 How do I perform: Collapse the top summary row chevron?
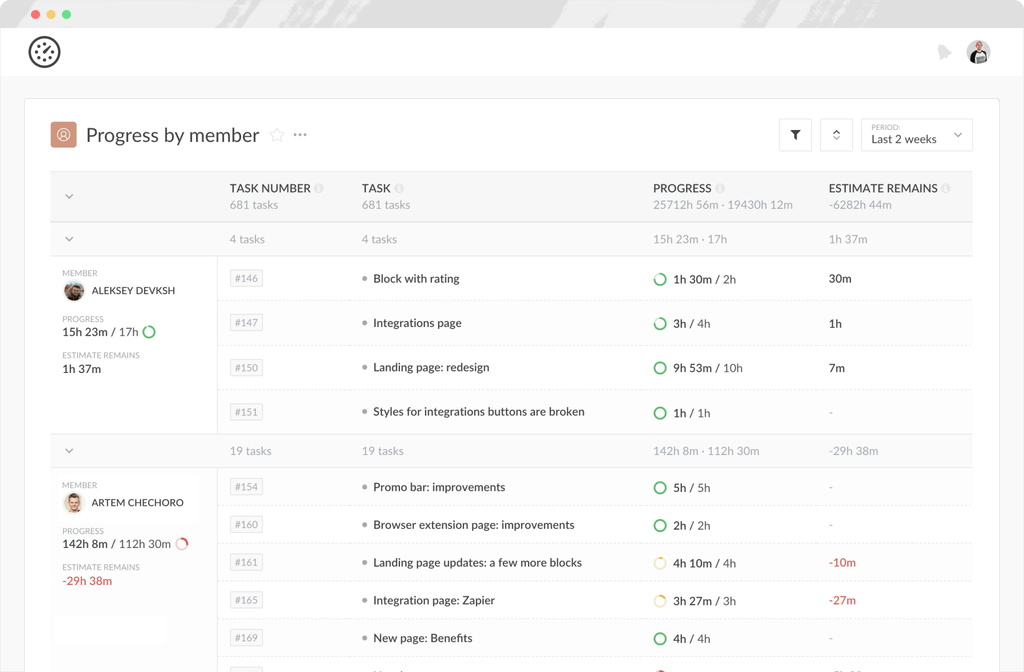pyautogui.click(x=69, y=196)
